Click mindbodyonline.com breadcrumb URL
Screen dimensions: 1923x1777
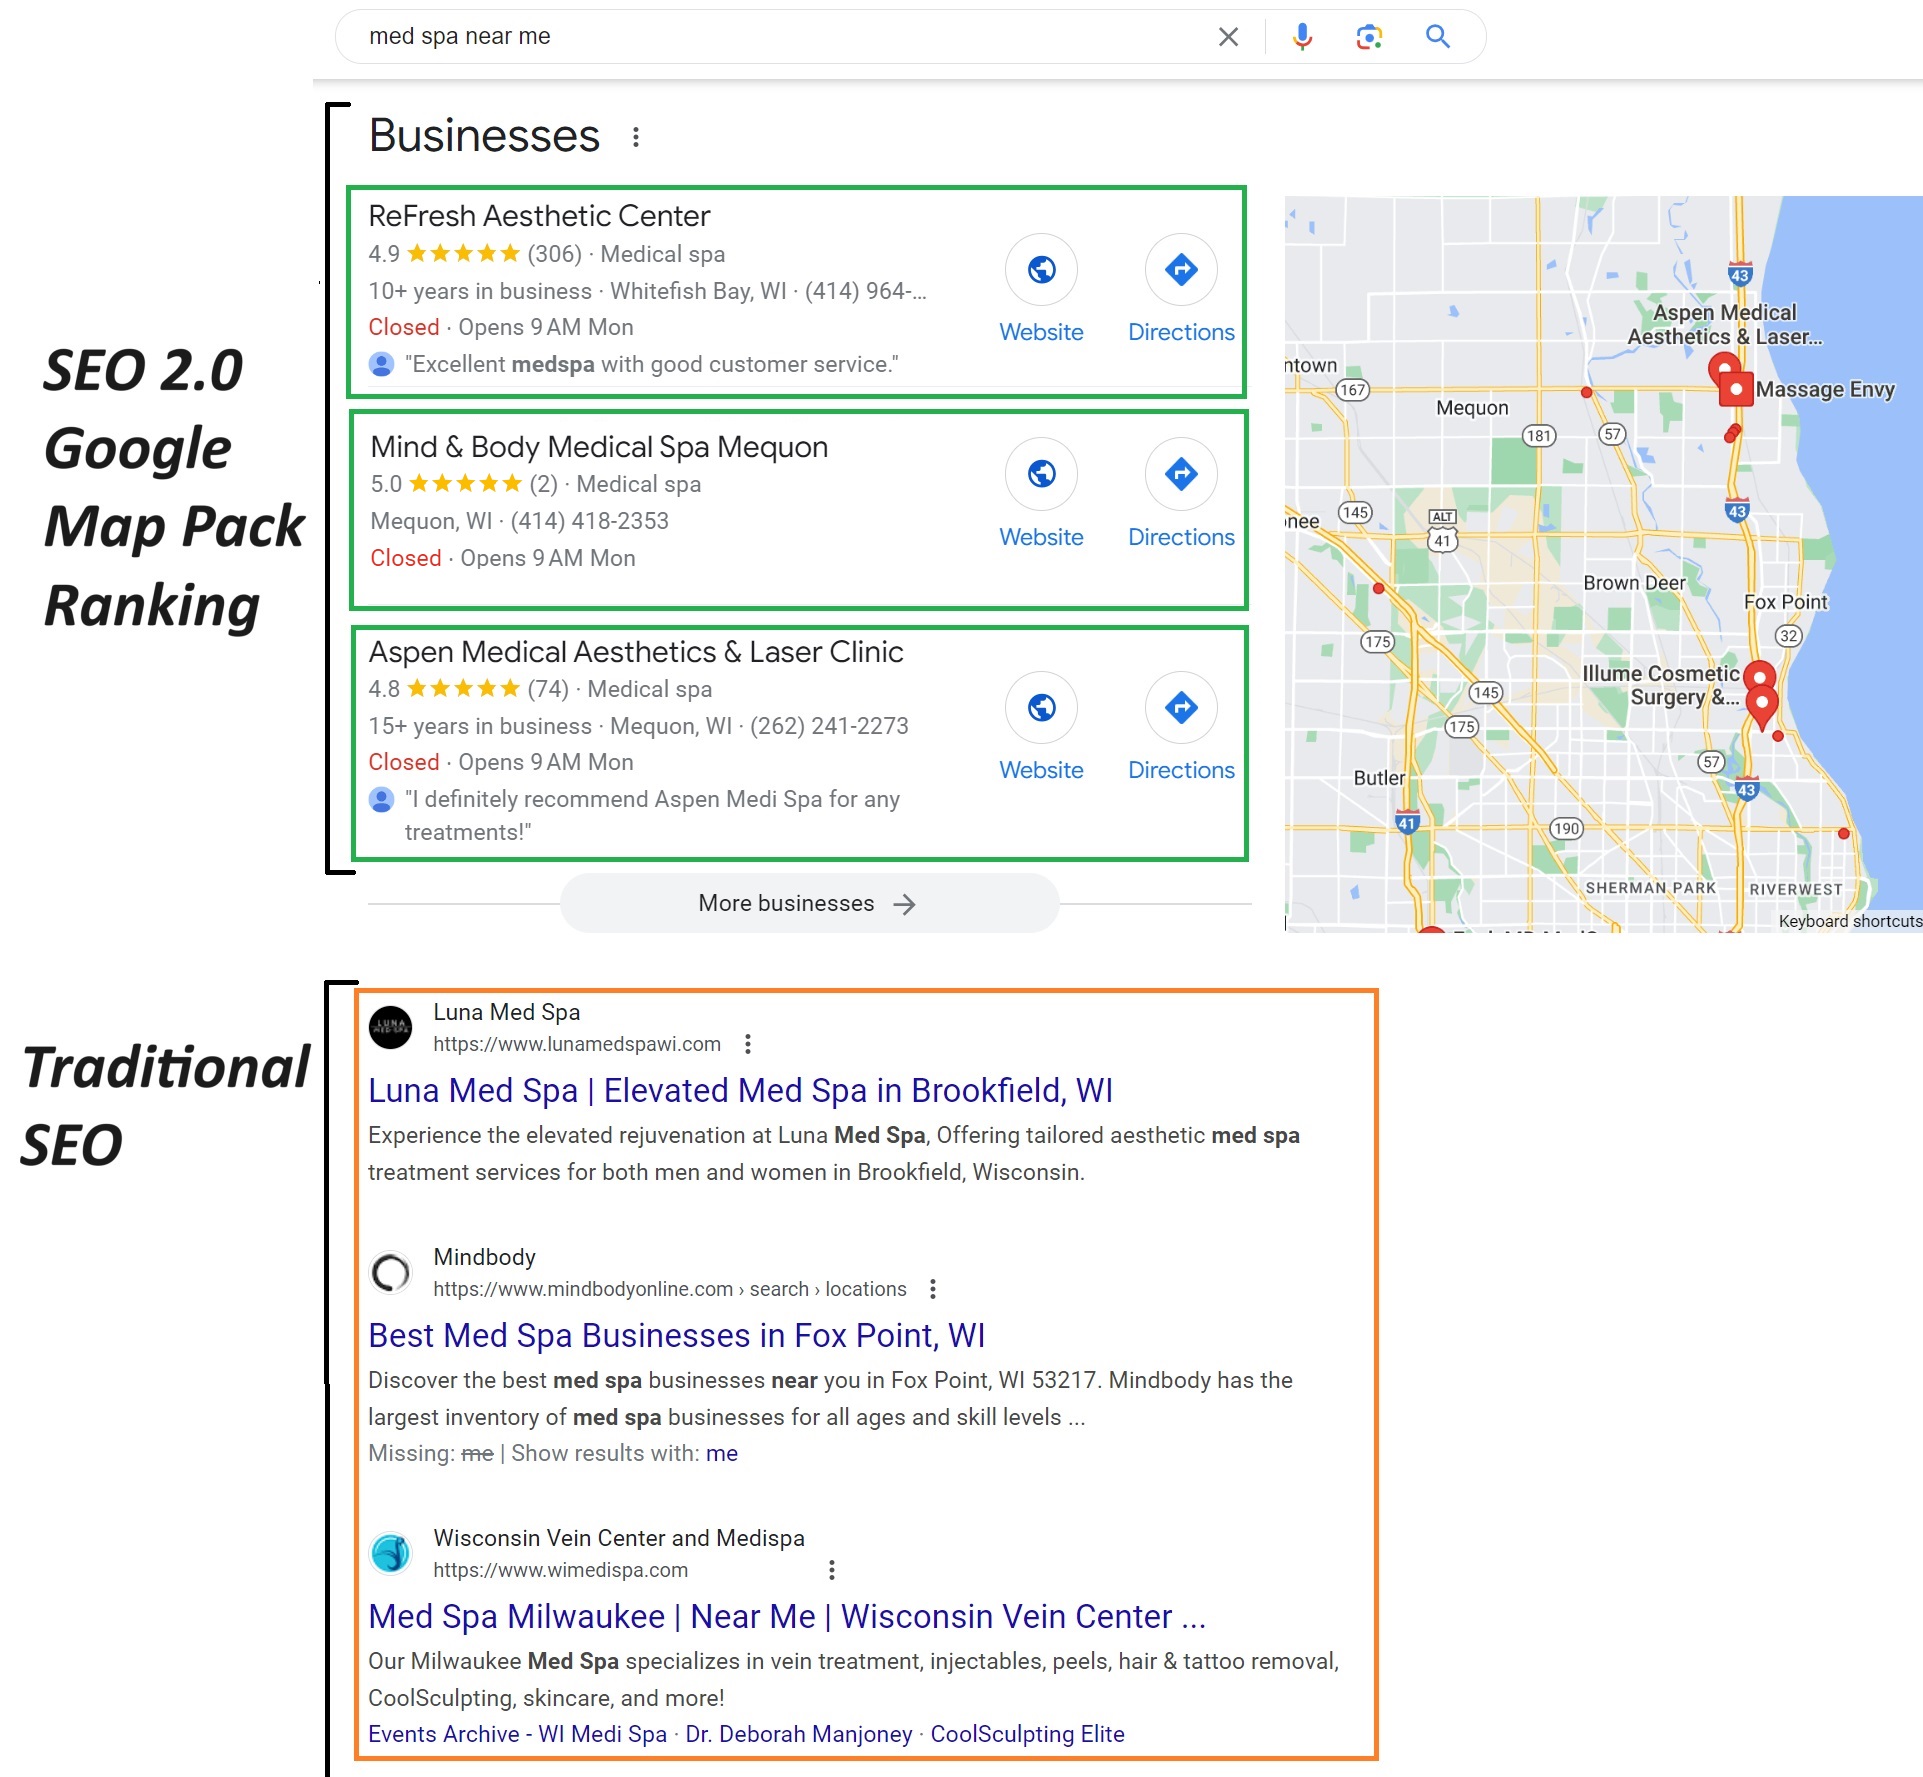pyautogui.click(x=670, y=1289)
